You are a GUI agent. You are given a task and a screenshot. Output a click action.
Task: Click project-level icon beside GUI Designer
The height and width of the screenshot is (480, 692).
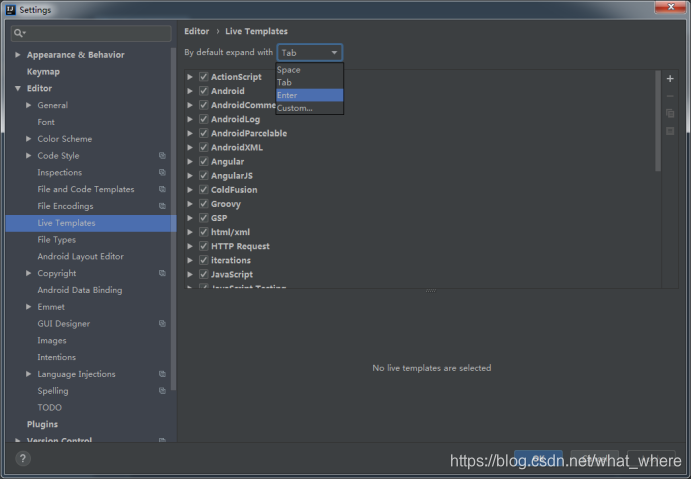pyautogui.click(x=162, y=323)
